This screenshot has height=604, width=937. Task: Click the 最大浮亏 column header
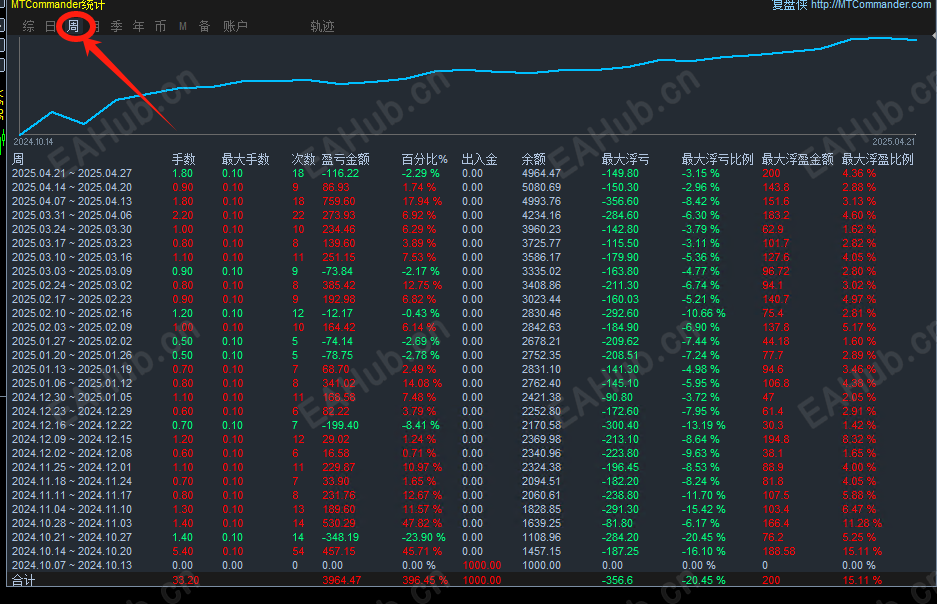pyautogui.click(x=625, y=160)
